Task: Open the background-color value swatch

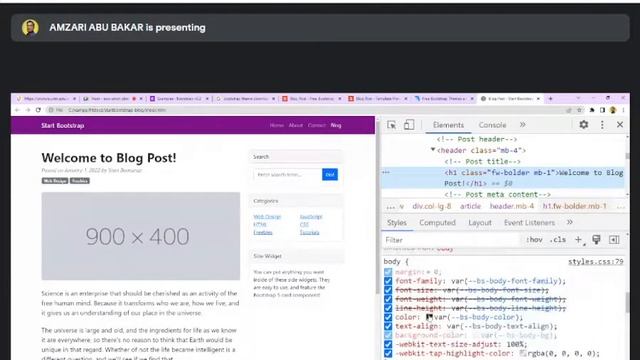Action: click(x=476, y=335)
